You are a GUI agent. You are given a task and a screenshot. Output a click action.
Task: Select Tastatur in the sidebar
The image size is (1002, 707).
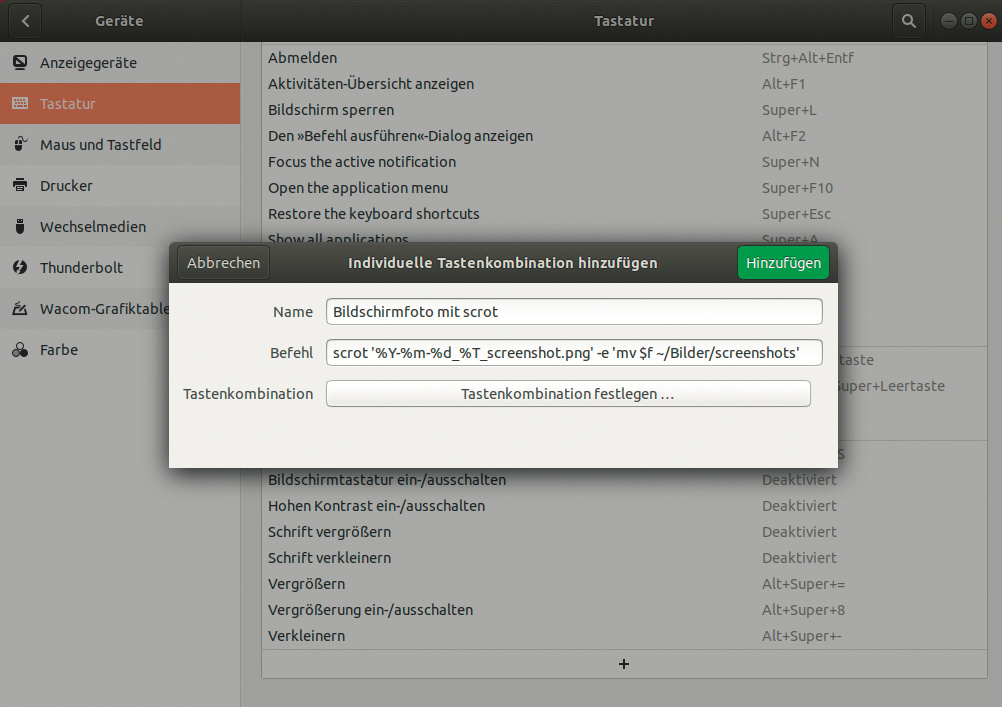point(120,104)
